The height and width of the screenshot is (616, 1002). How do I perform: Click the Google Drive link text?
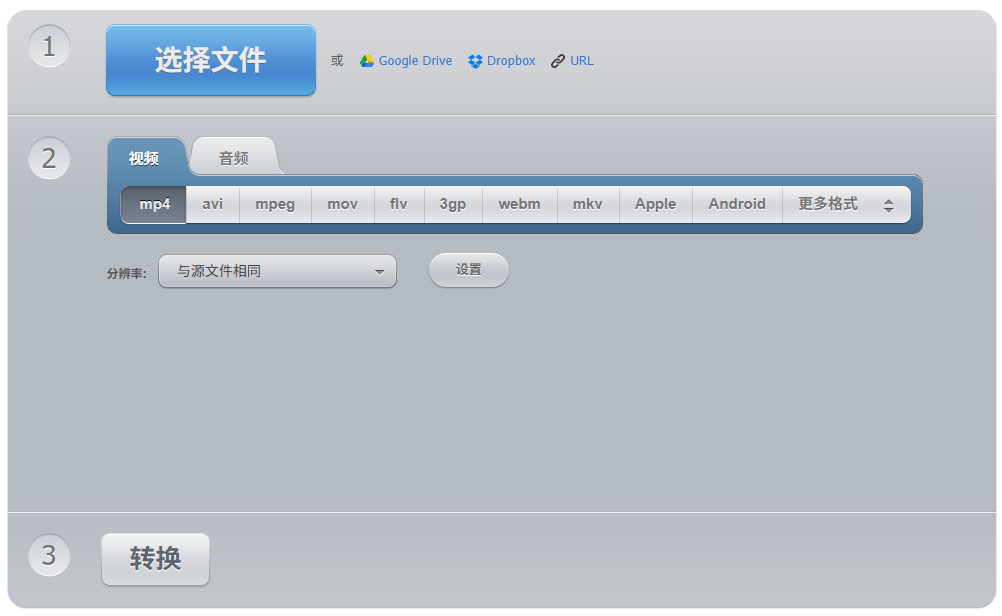[415, 61]
